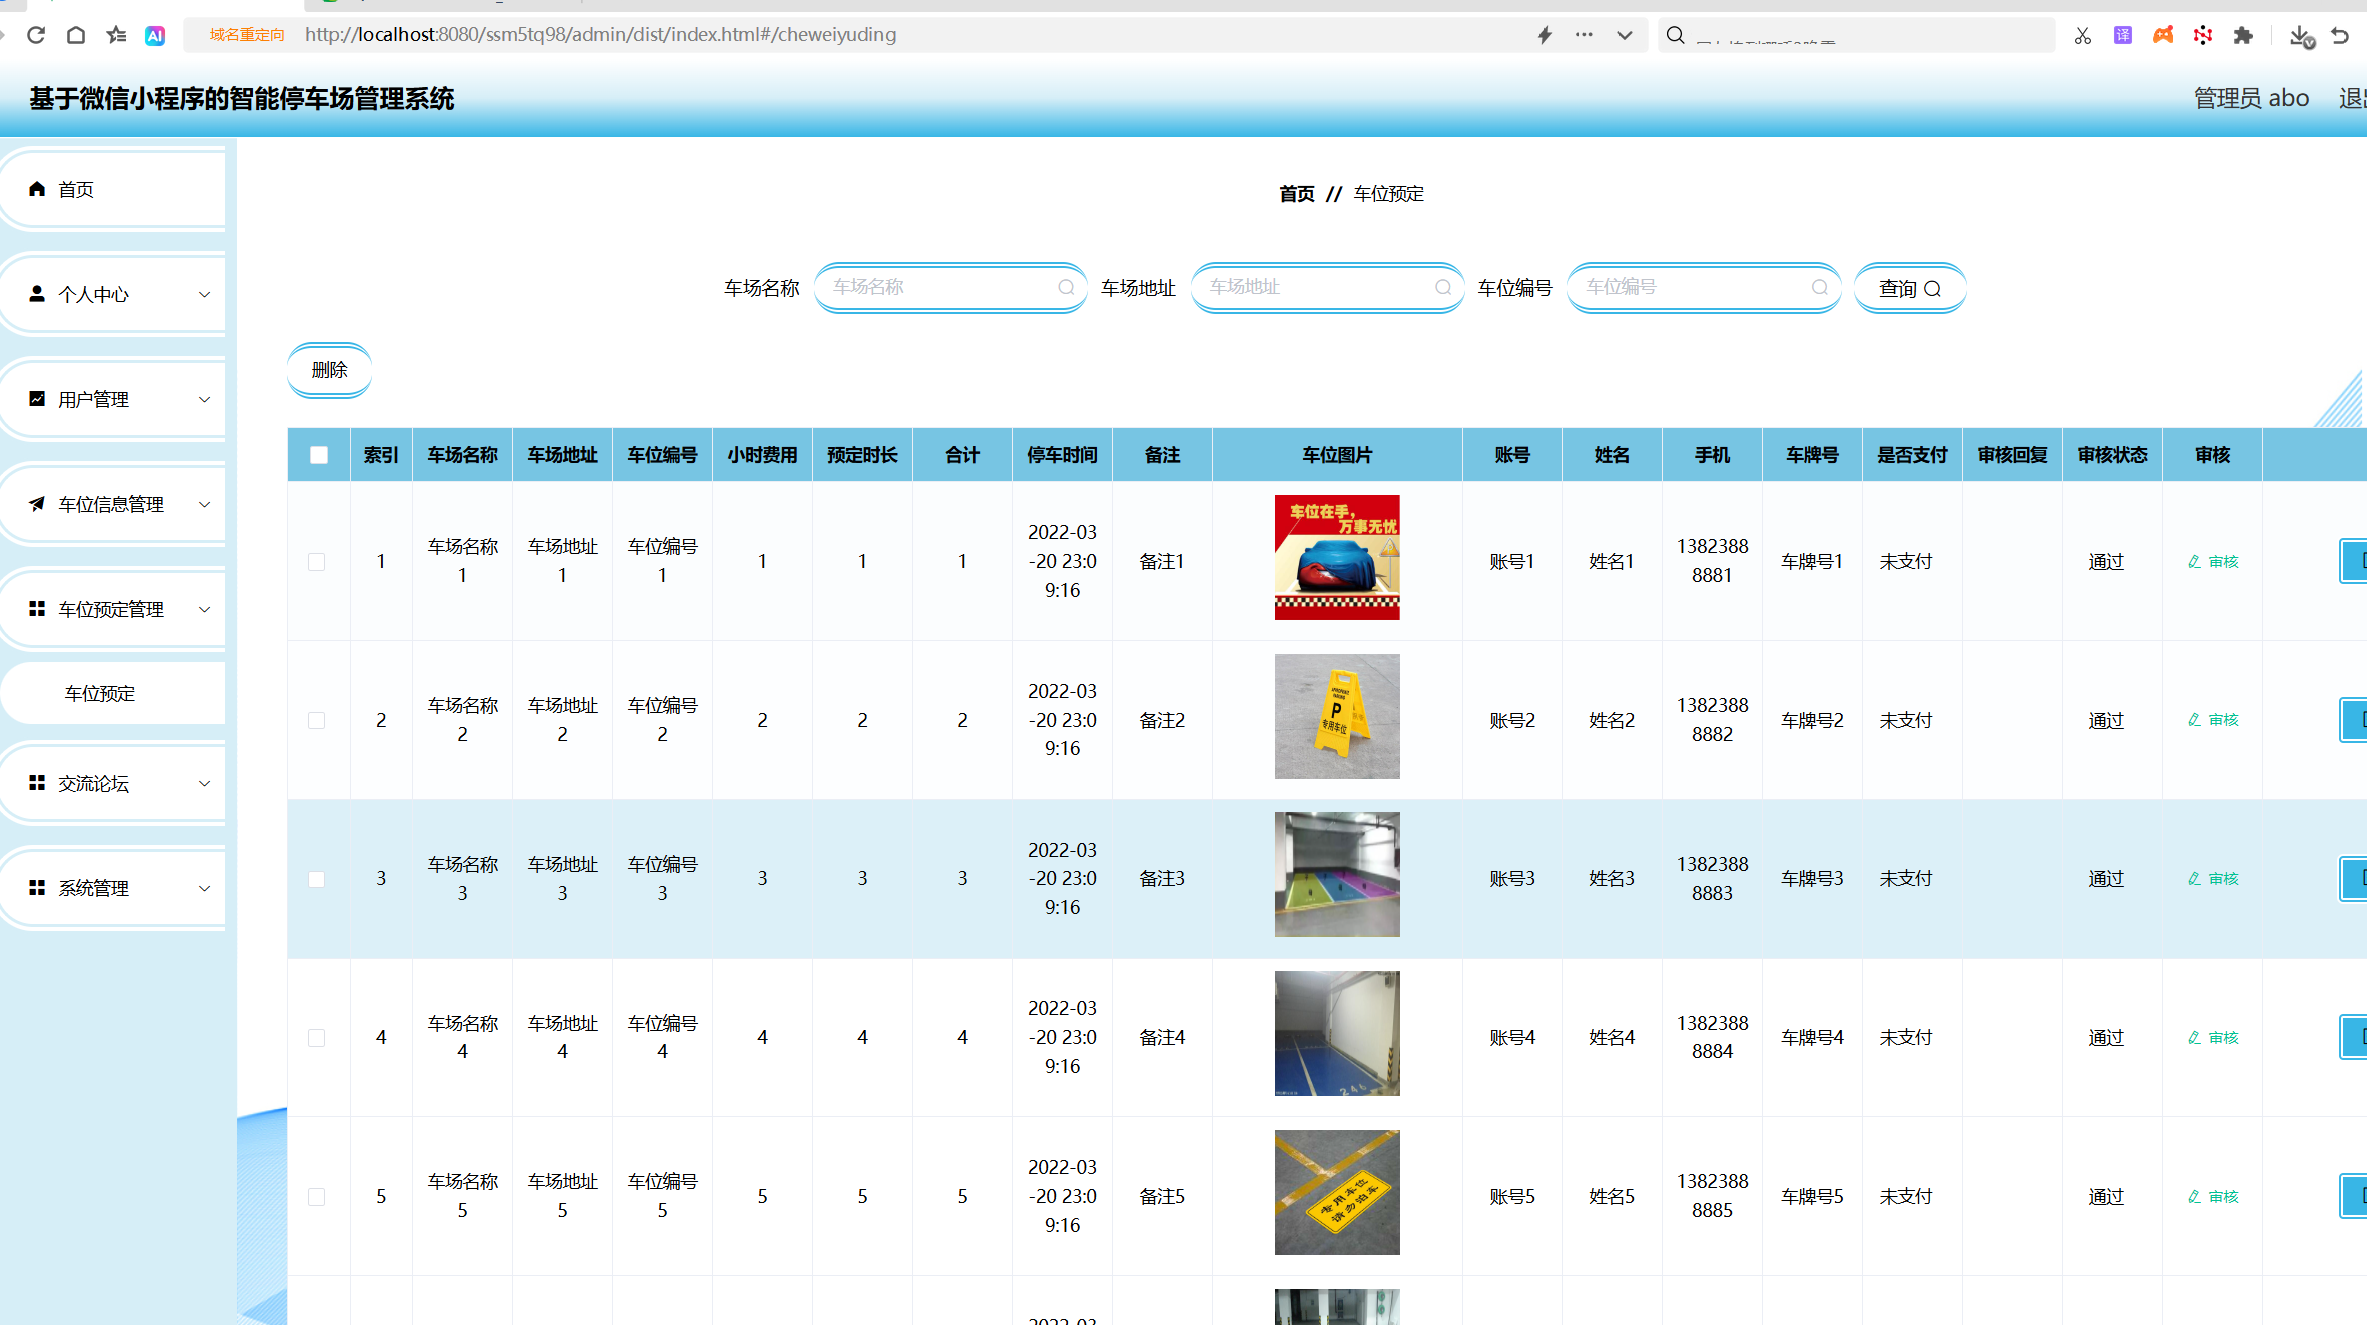This screenshot has height=1325, width=2367.
Task: Click 审核 for the 账号5 row
Action: click(2213, 1197)
